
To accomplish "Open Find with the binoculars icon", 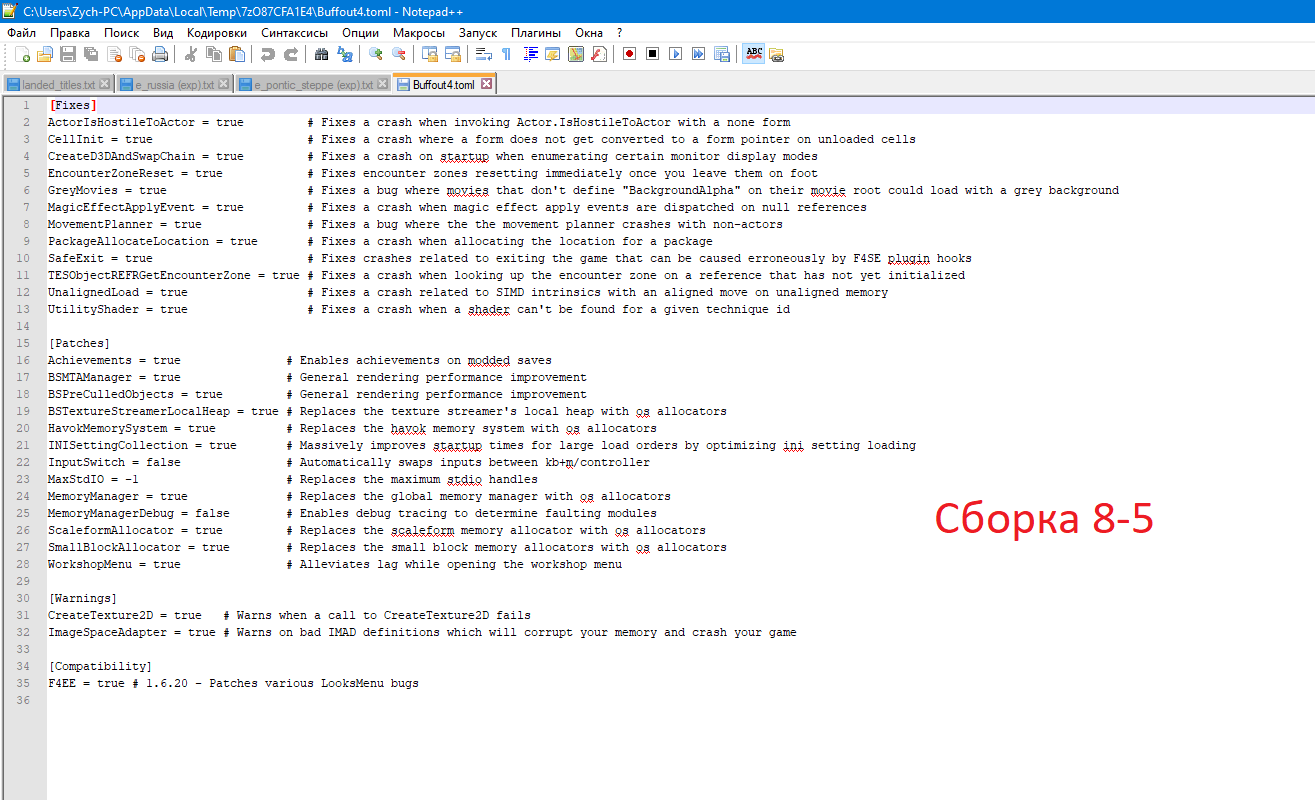I will click(x=321, y=54).
